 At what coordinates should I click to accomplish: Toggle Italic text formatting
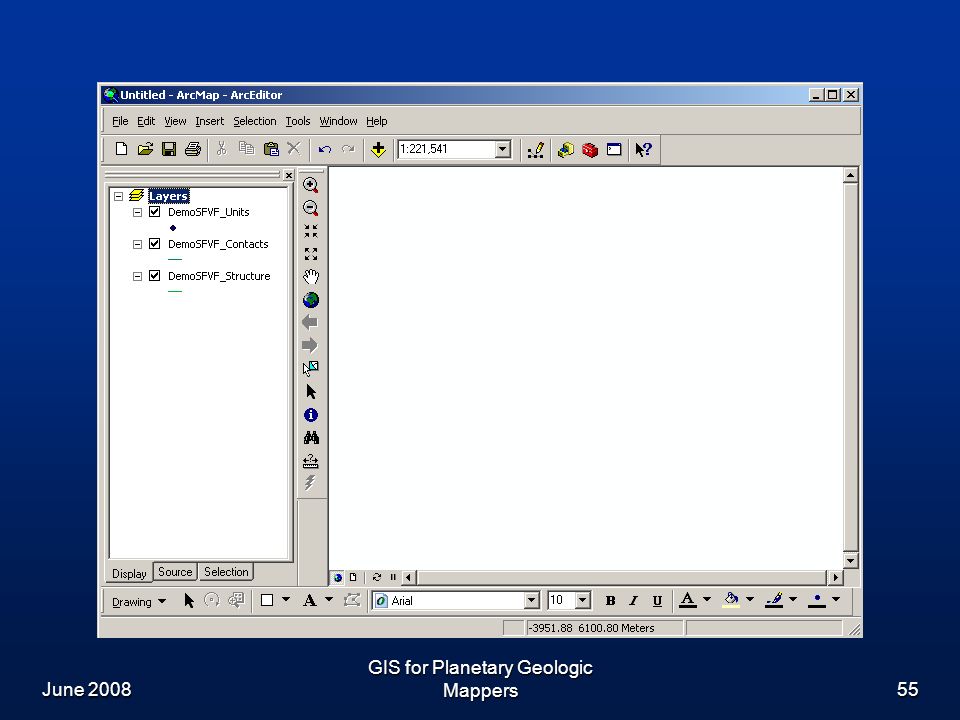tap(633, 601)
